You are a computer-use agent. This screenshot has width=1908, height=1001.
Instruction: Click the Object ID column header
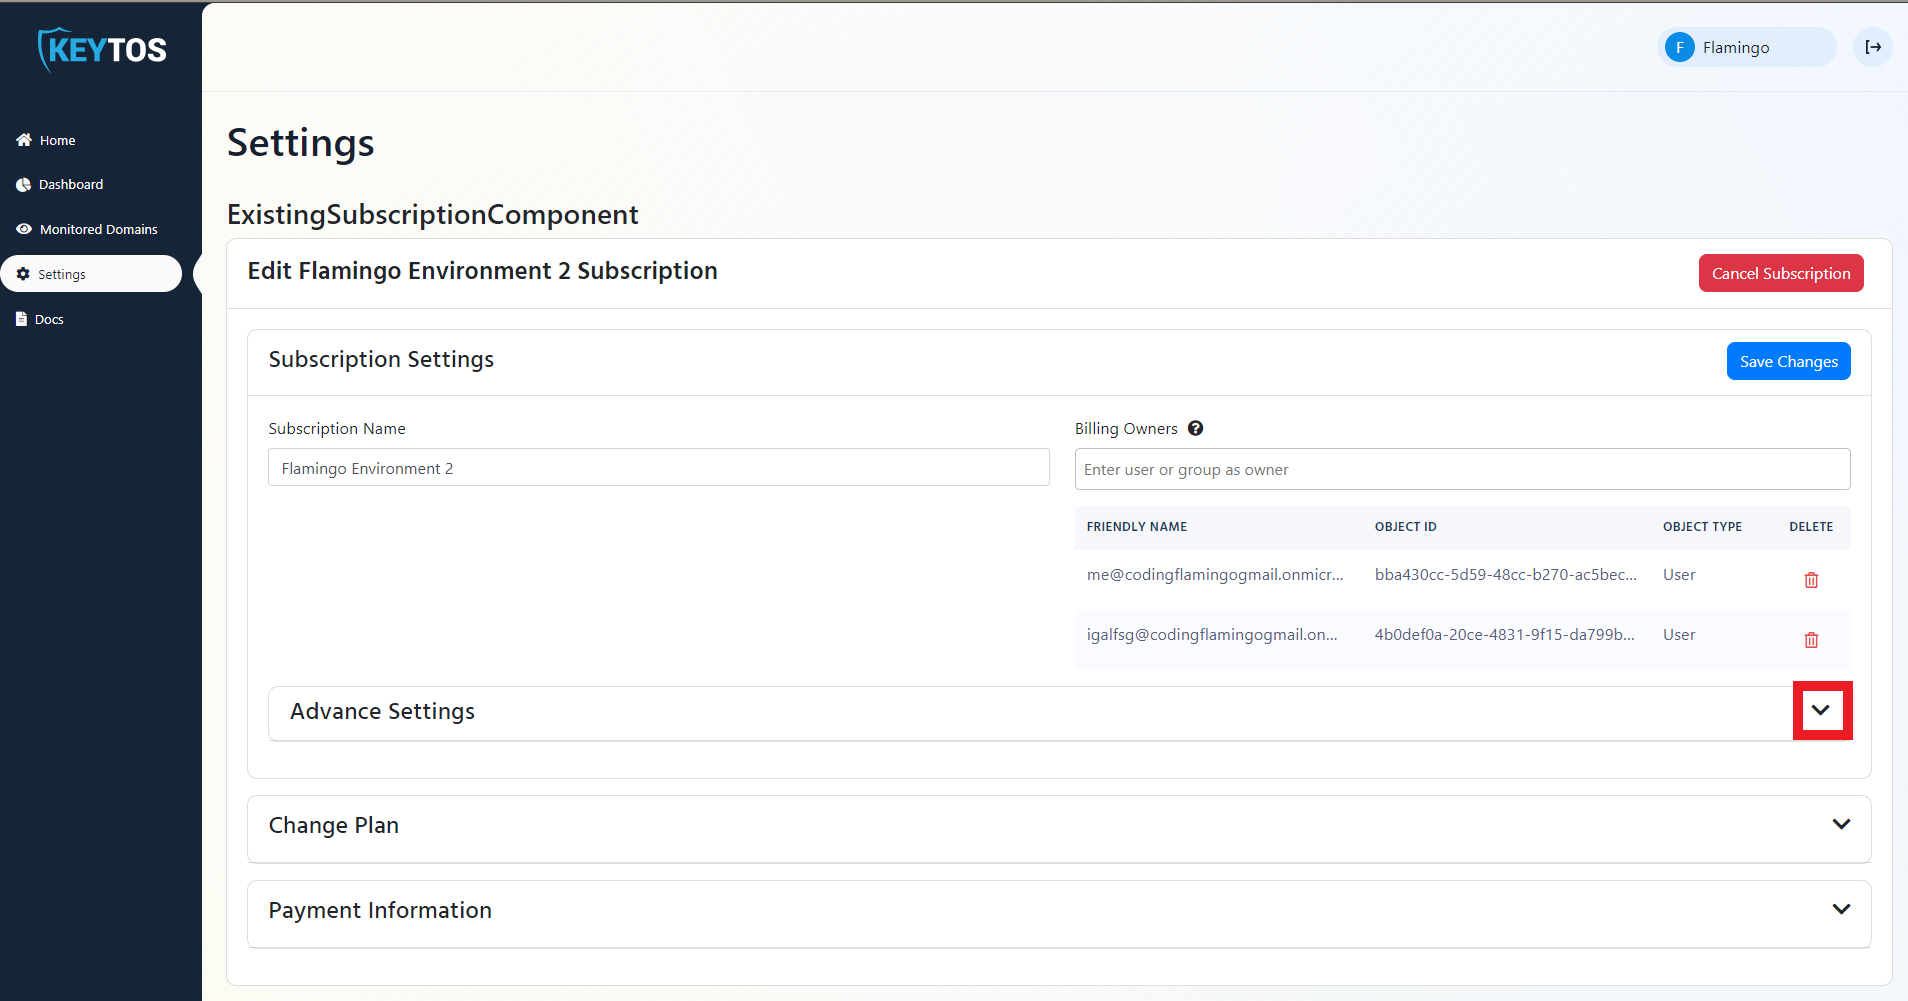[x=1405, y=527]
